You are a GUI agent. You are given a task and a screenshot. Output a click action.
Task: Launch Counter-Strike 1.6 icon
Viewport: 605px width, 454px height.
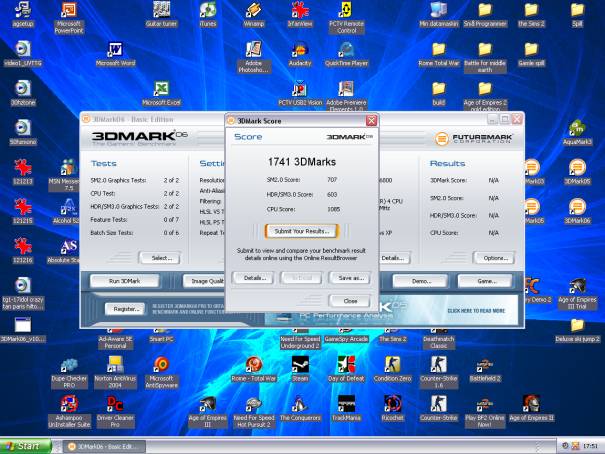[x=439, y=372]
